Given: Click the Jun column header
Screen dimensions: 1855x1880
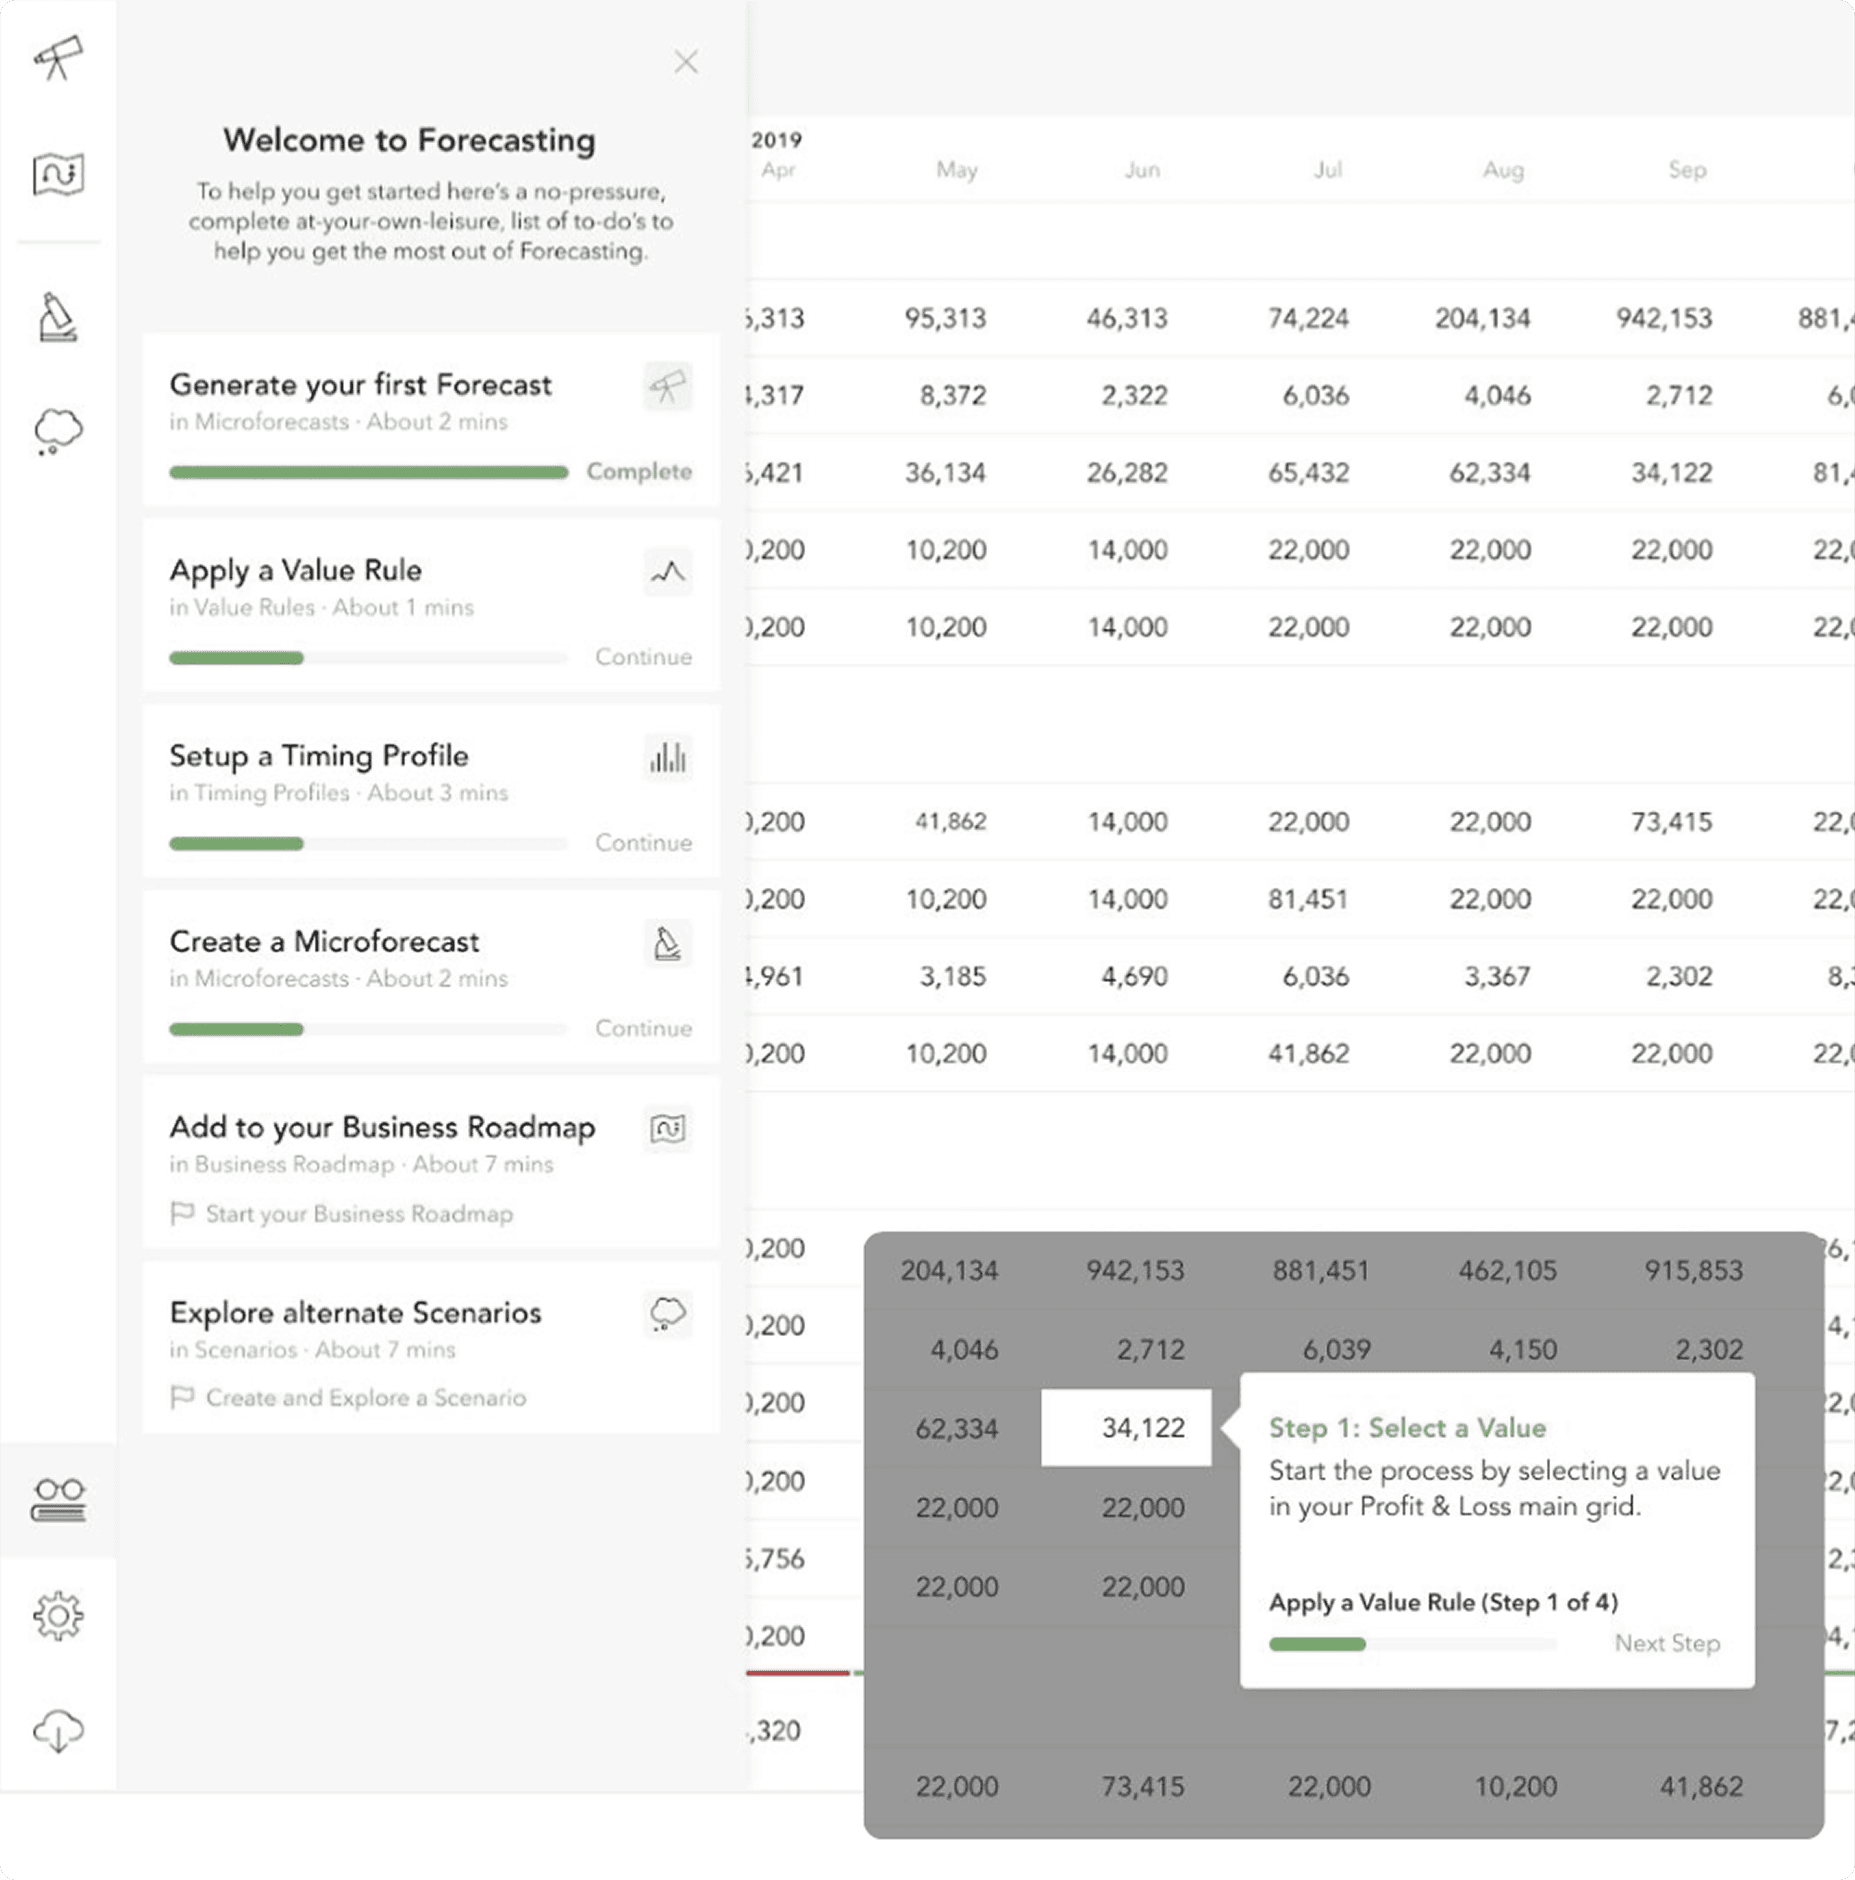Looking at the screenshot, I should pos(1142,170).
